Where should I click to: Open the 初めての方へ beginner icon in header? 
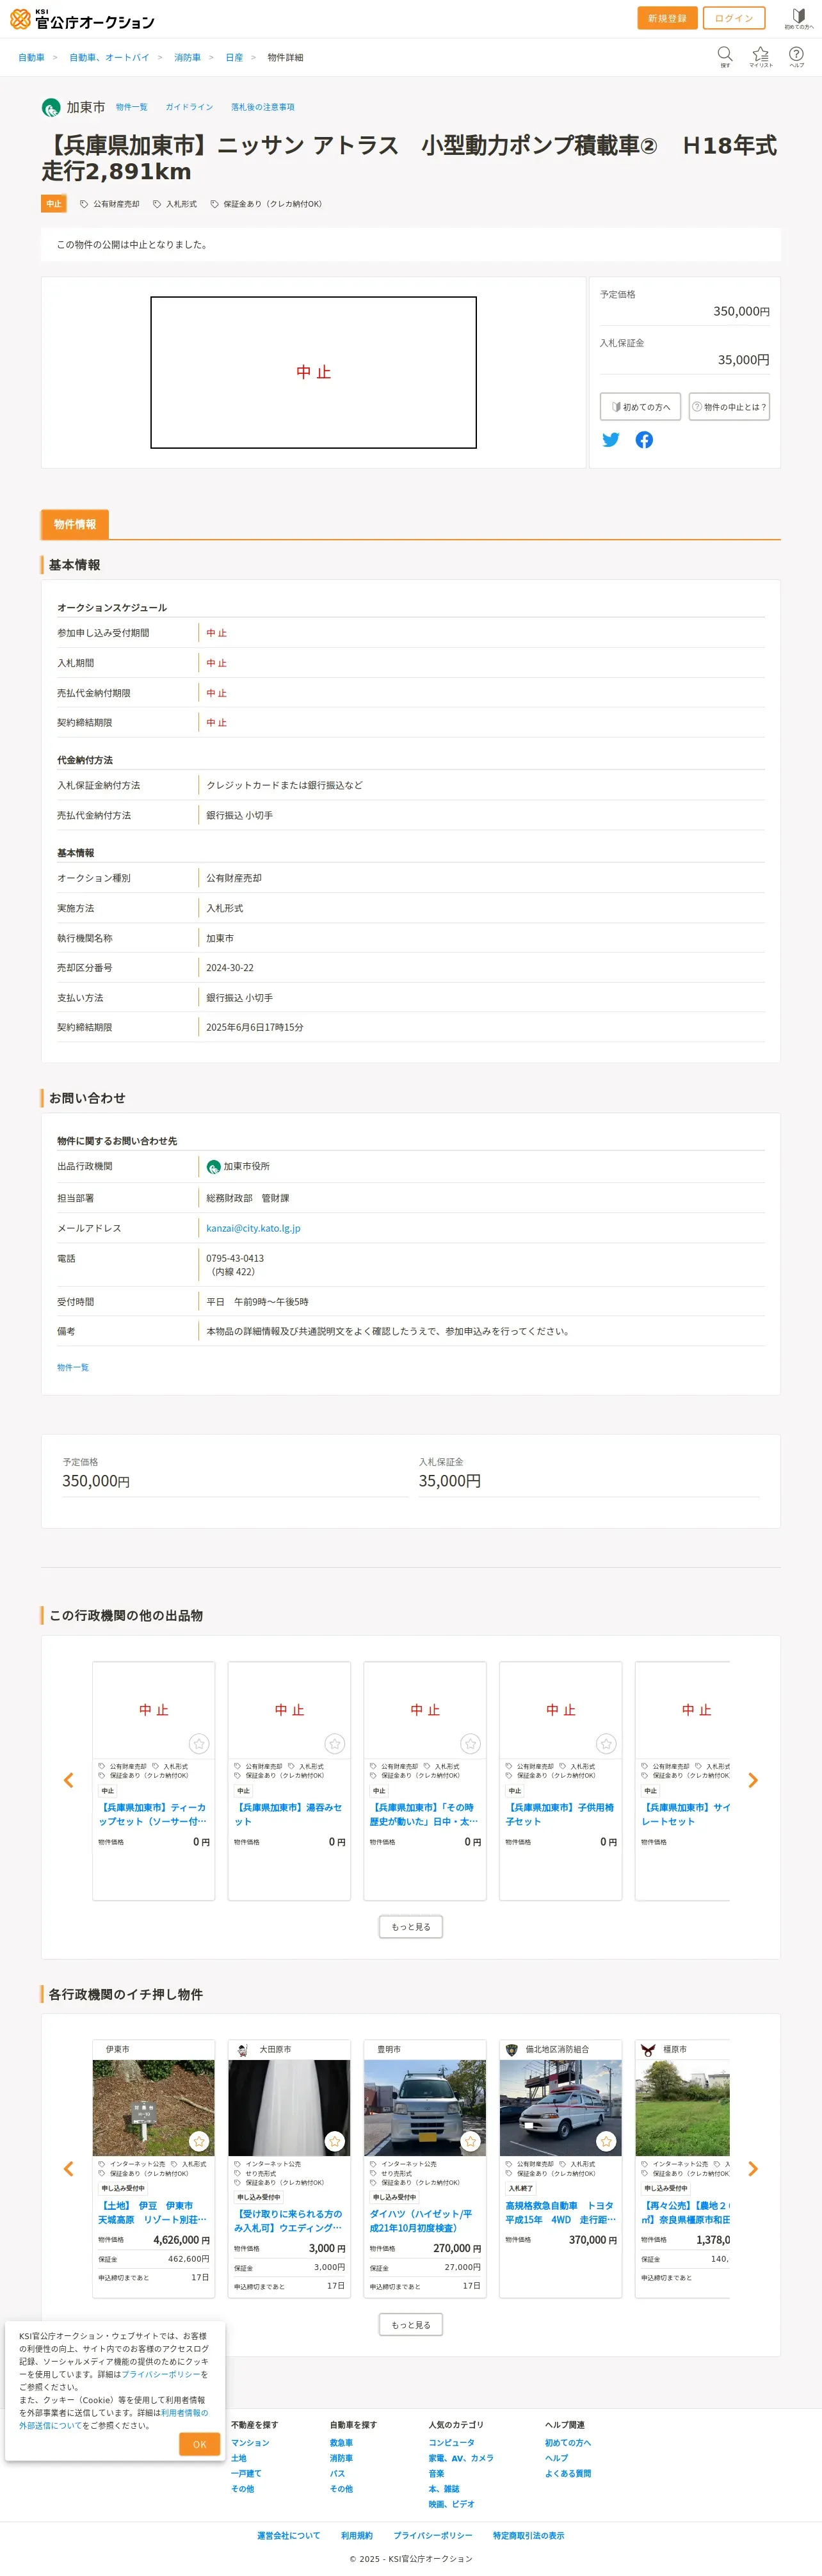[x=798, y=18]
